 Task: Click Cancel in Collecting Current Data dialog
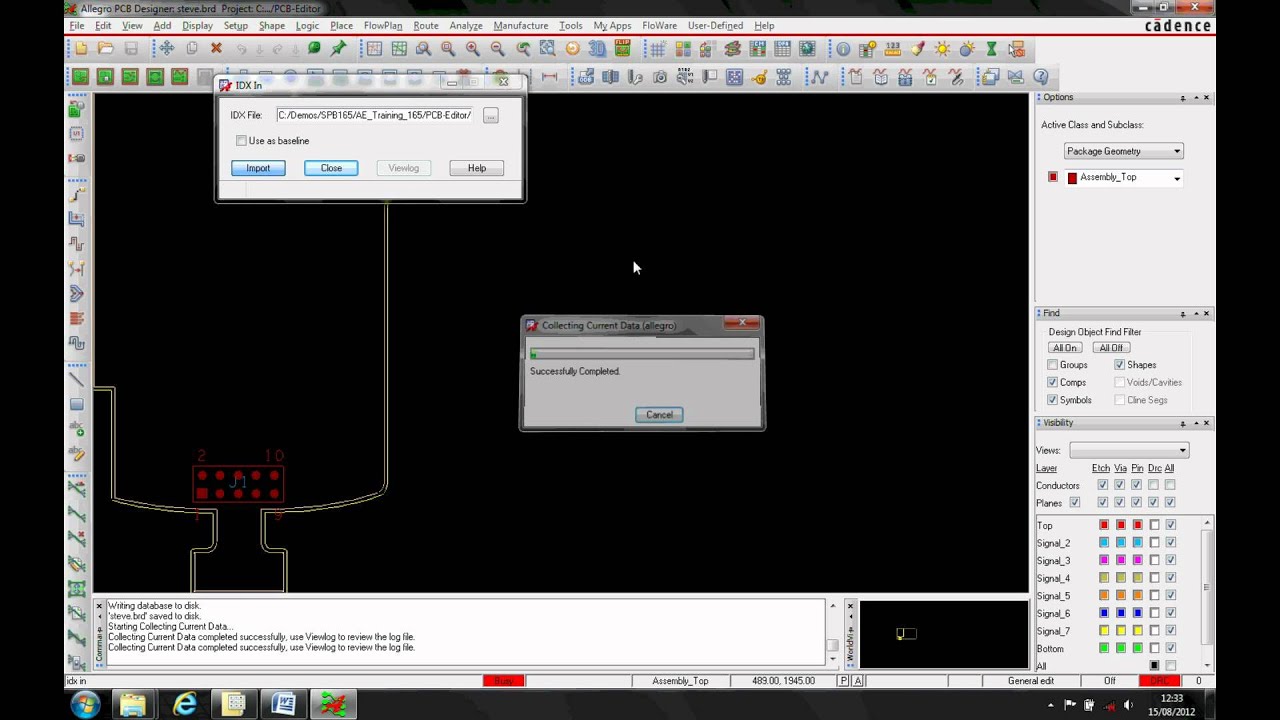(x=659, y=415)
